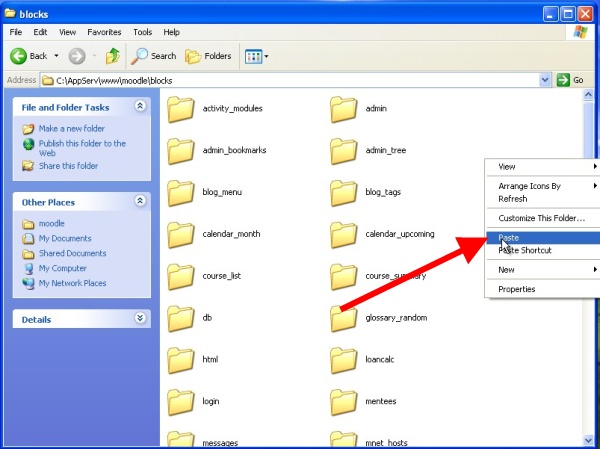Viewport: 600px width, 449px height.
Task: Select the db folder icon
Action: 181,318
